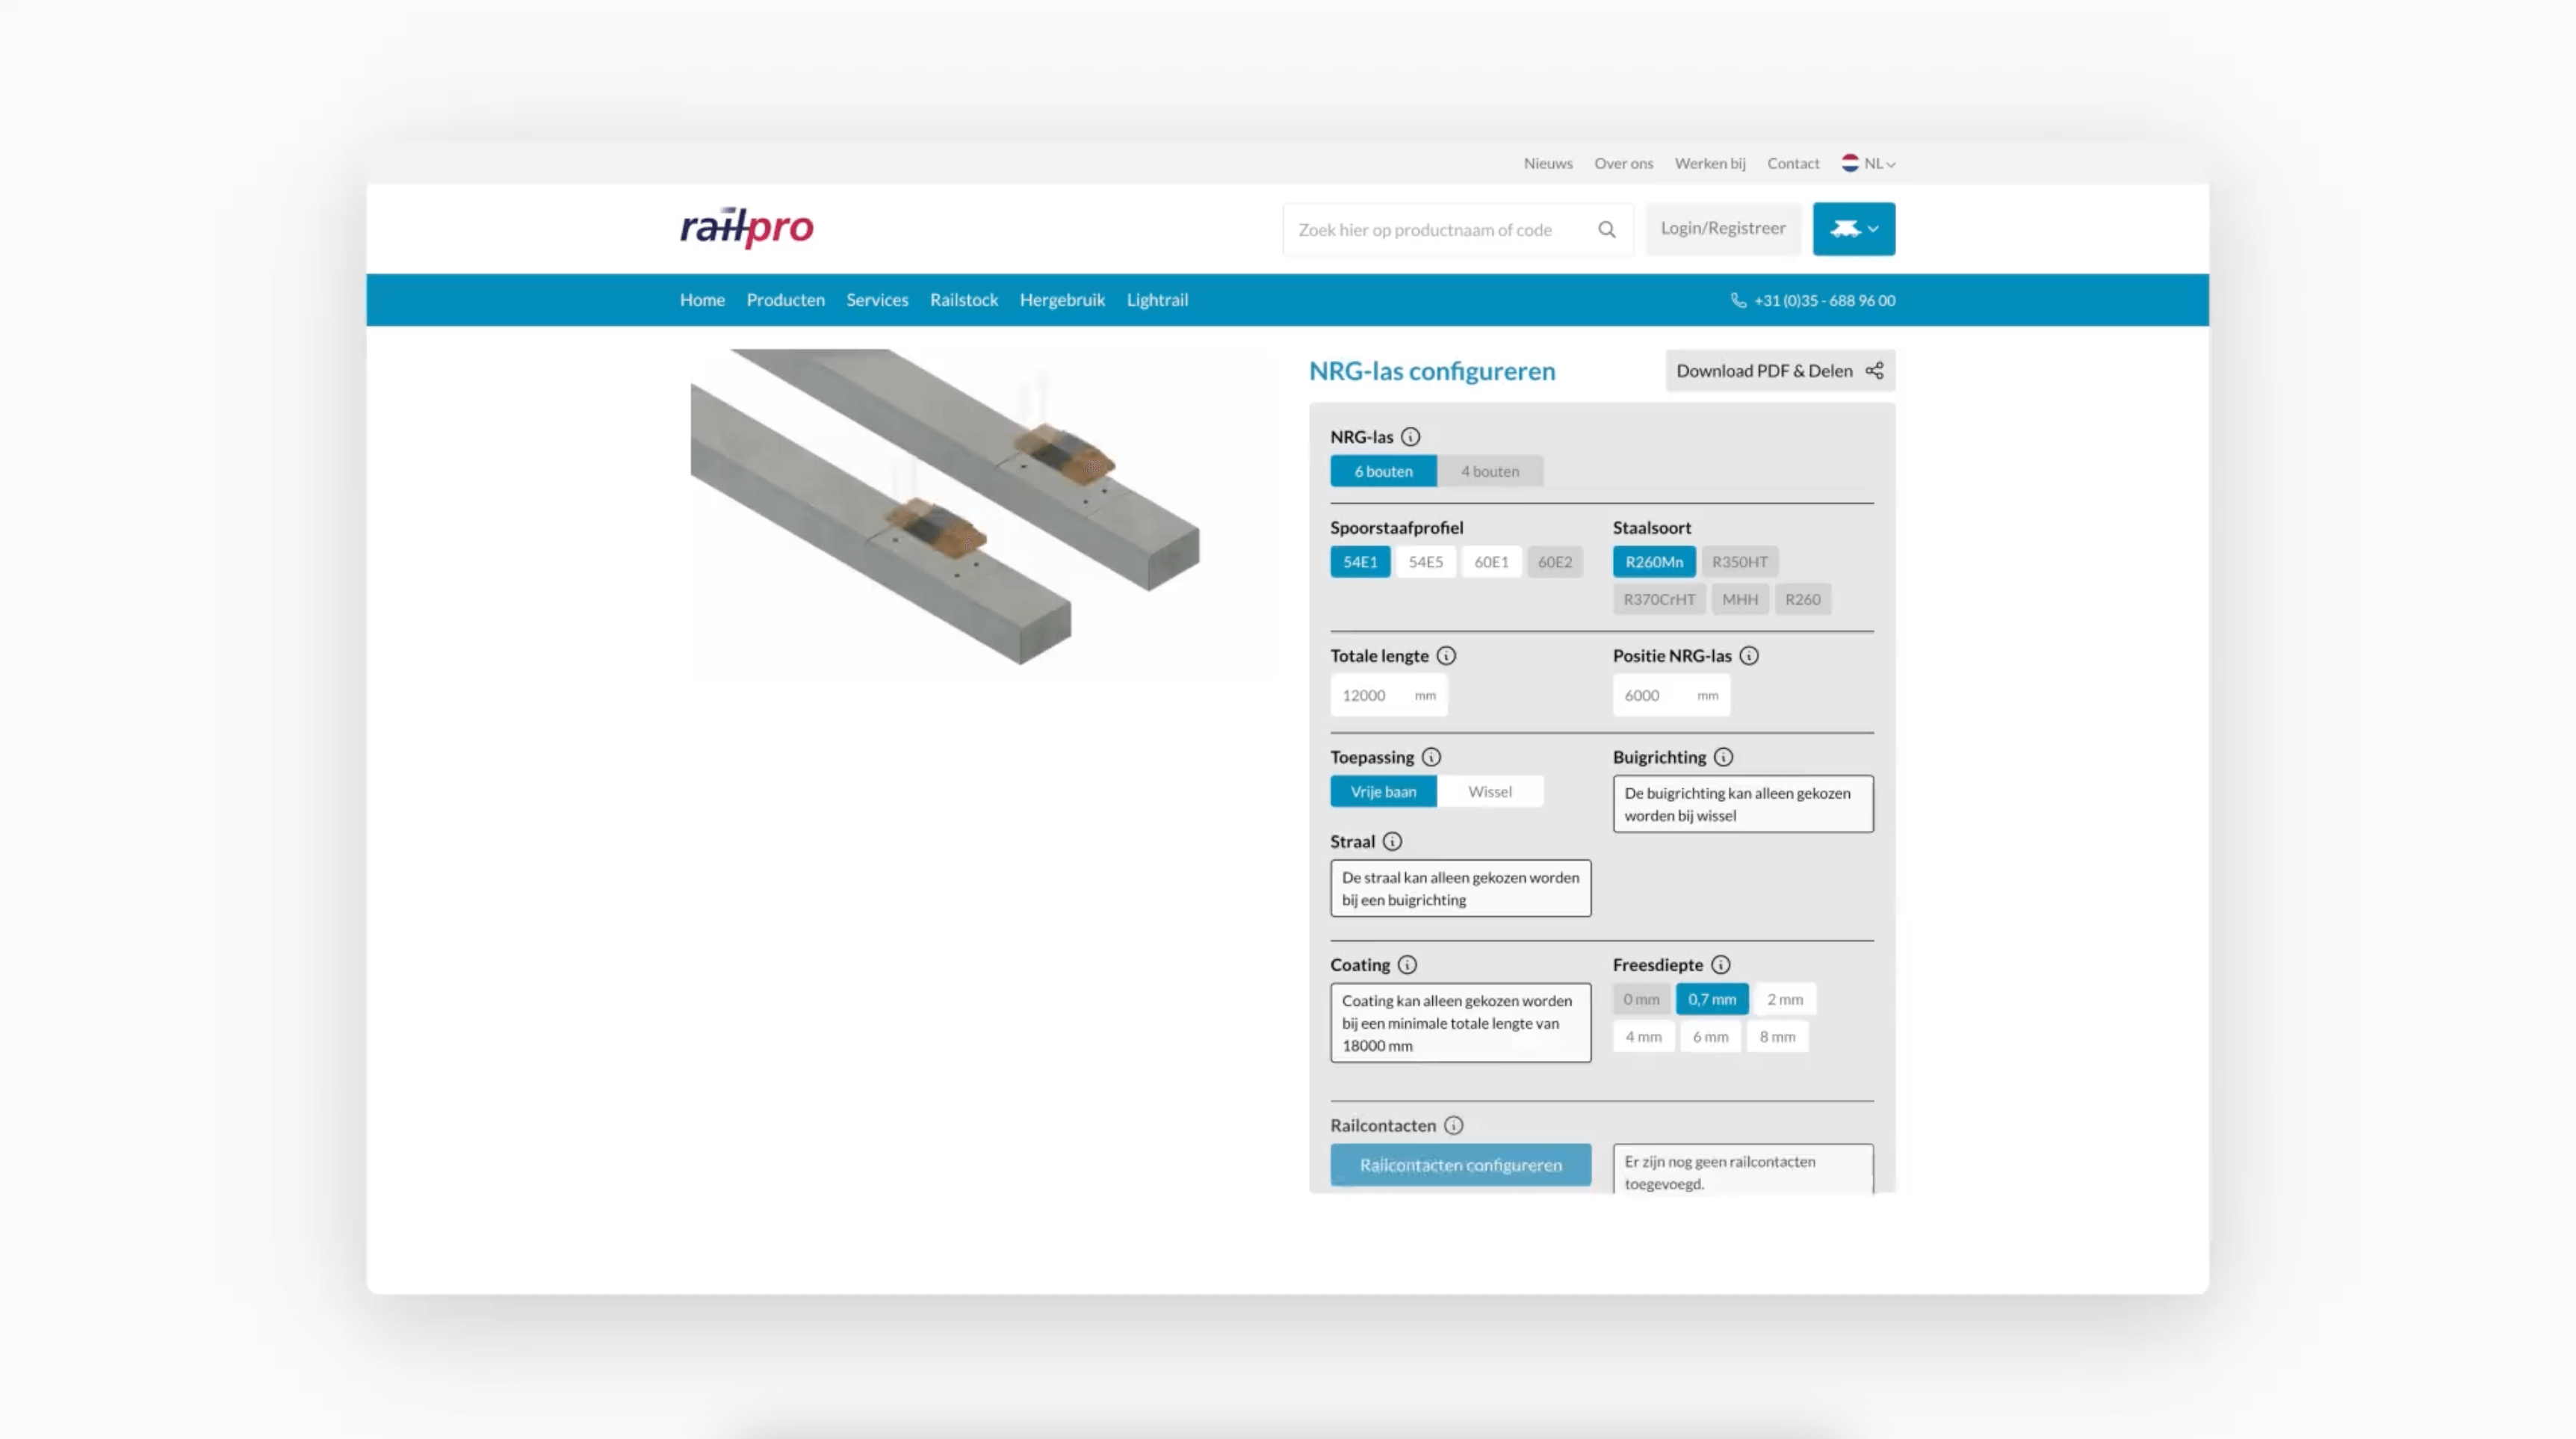Click the Coating info icon
This screenshot has height=1439, width=2576.
point(1407,965)
